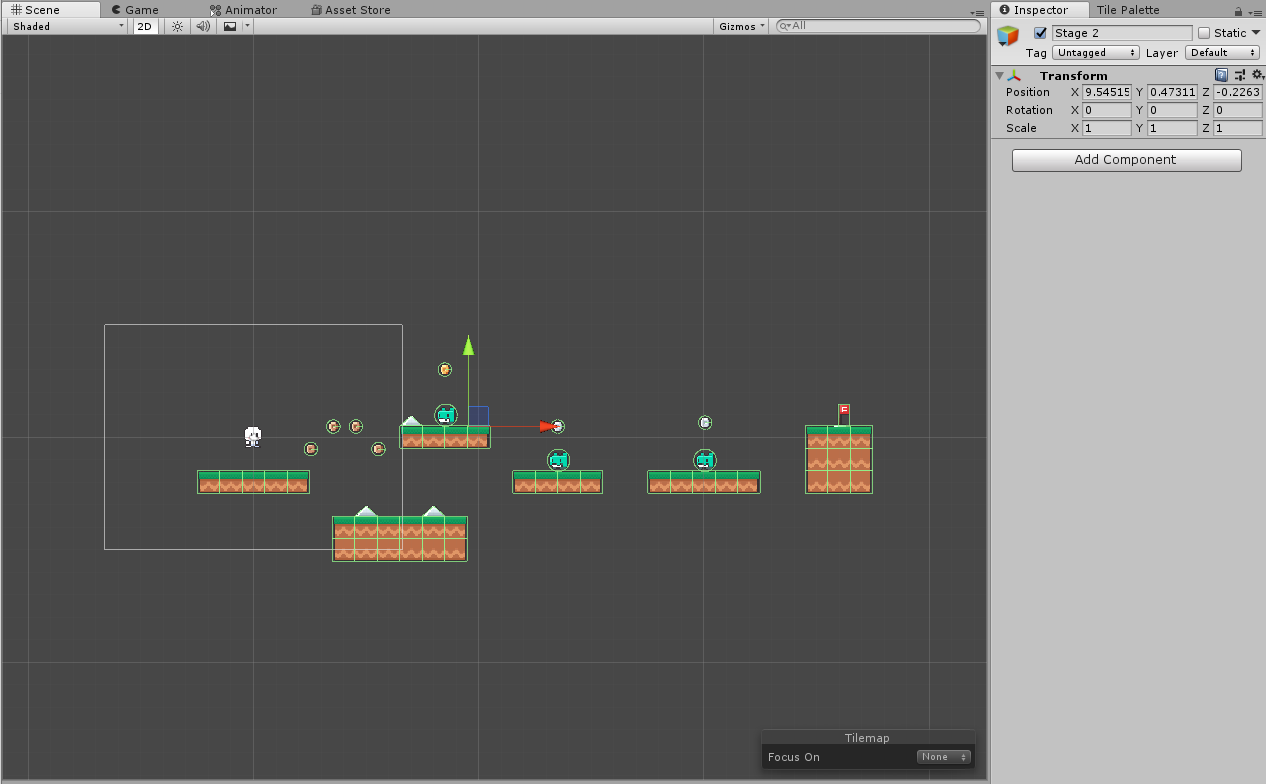Open the Inspector panel options menu

coord(1256,12)
